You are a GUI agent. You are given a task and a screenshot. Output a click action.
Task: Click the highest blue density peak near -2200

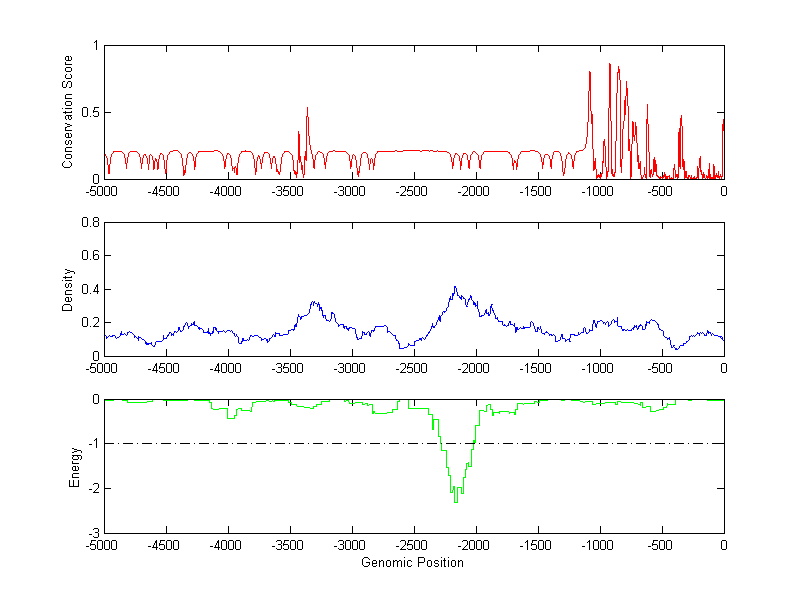tap(454, 288)
